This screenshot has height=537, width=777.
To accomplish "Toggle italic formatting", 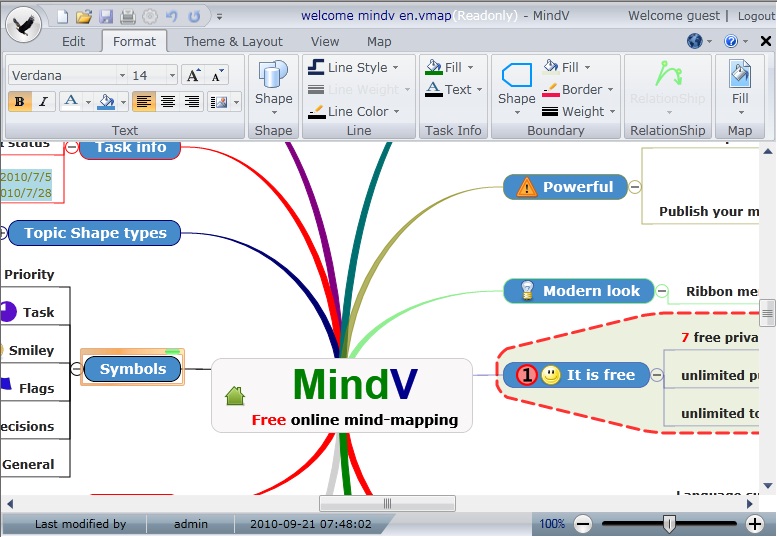I will (x=44, y=102).
